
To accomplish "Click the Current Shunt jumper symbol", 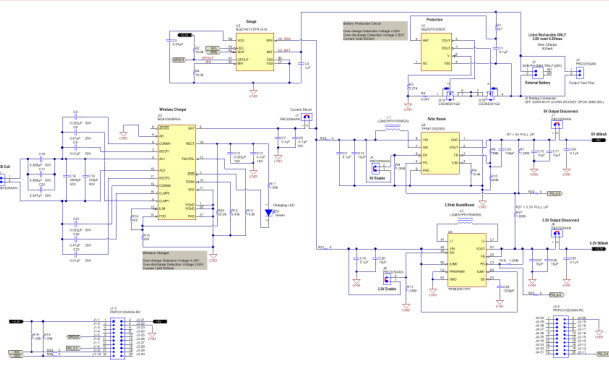I will (x=307, y=117).
